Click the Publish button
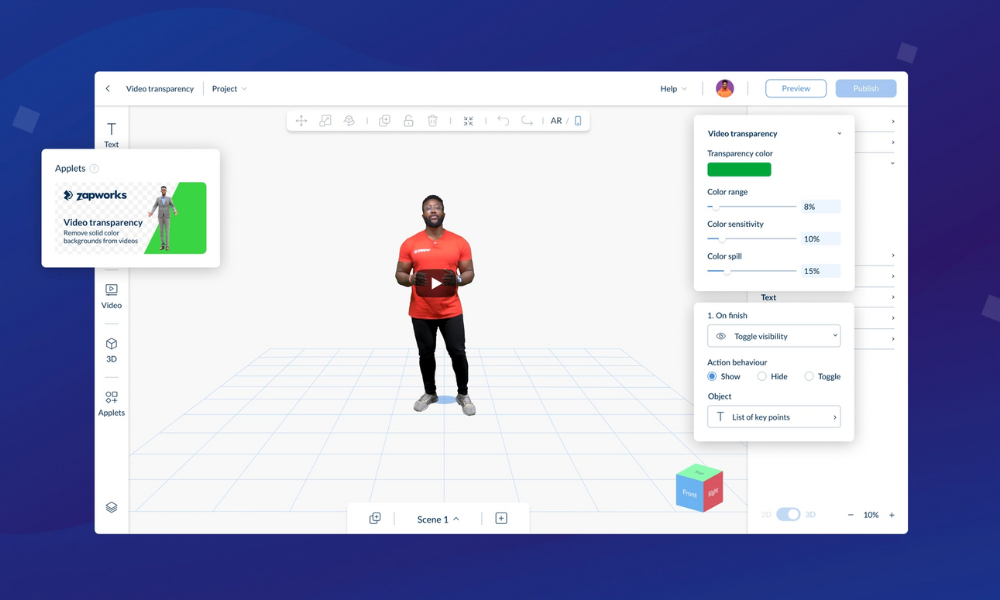 [866, 88]
